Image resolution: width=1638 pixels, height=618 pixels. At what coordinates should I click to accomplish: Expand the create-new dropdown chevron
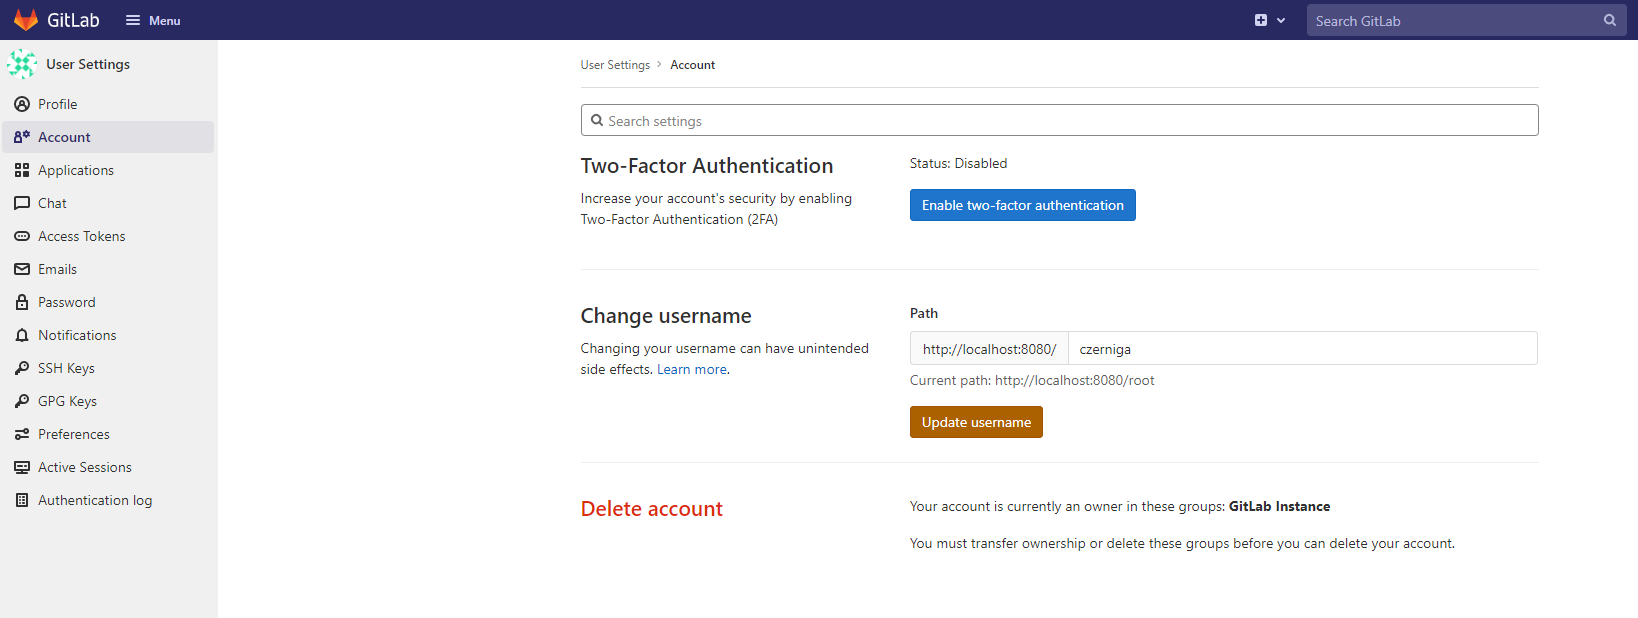coord(1281,20)
